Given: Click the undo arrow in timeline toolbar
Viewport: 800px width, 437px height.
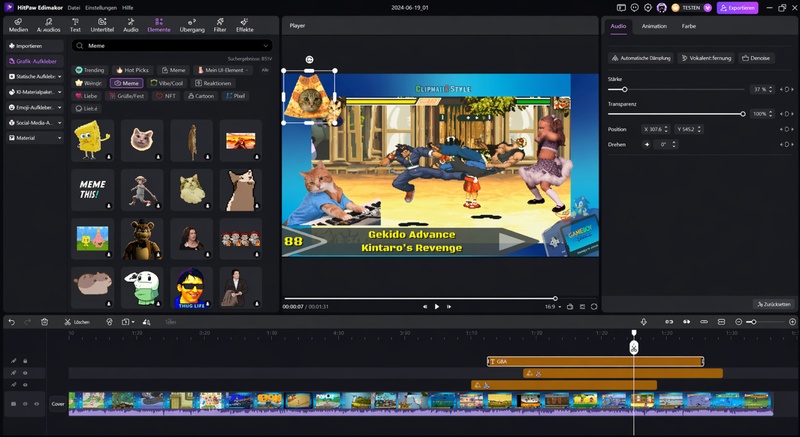Looking at the screenshot, I should tap(12, 322).
